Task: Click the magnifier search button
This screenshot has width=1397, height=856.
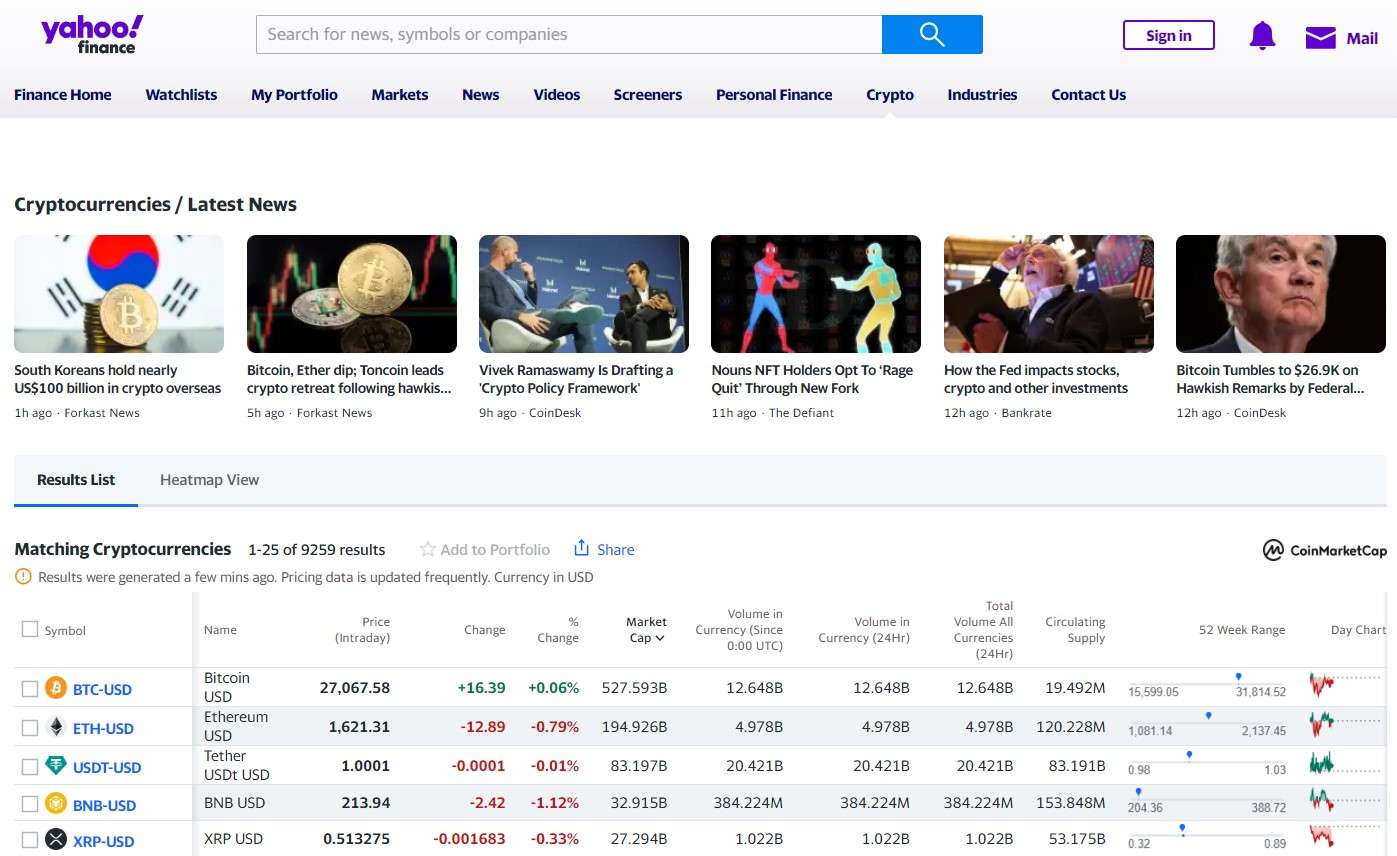Action: click(x=932, y=34)
